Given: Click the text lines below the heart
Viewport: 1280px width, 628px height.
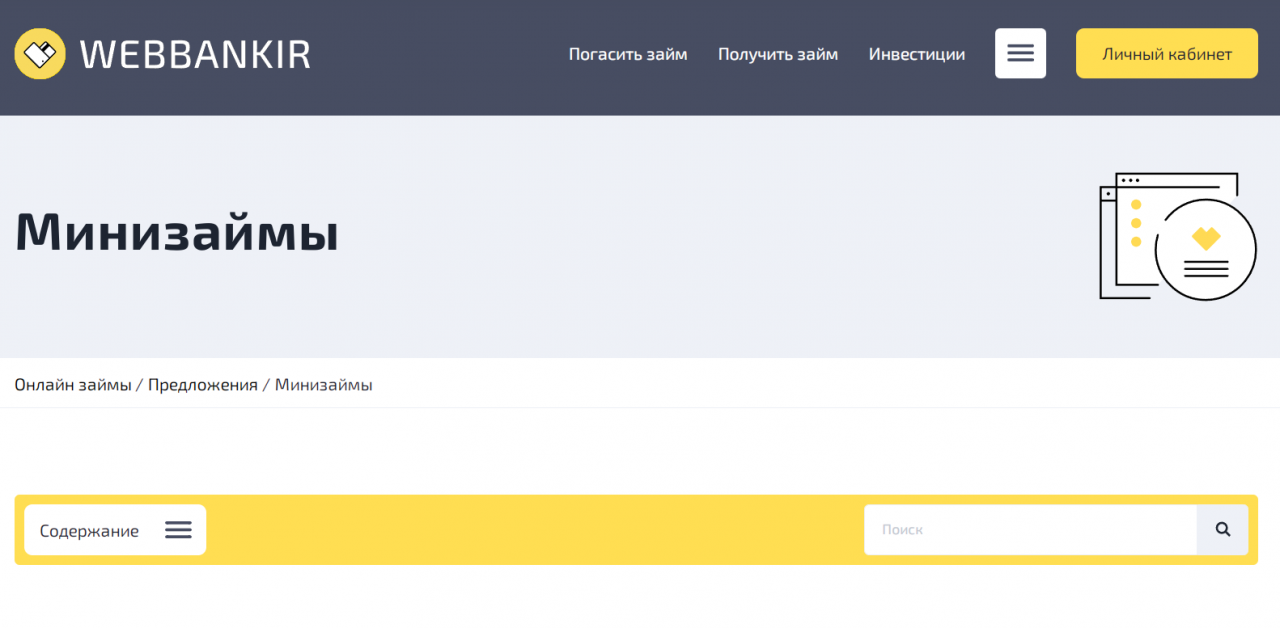Looking at the screenshot, I should click(x=1206, y=268).
